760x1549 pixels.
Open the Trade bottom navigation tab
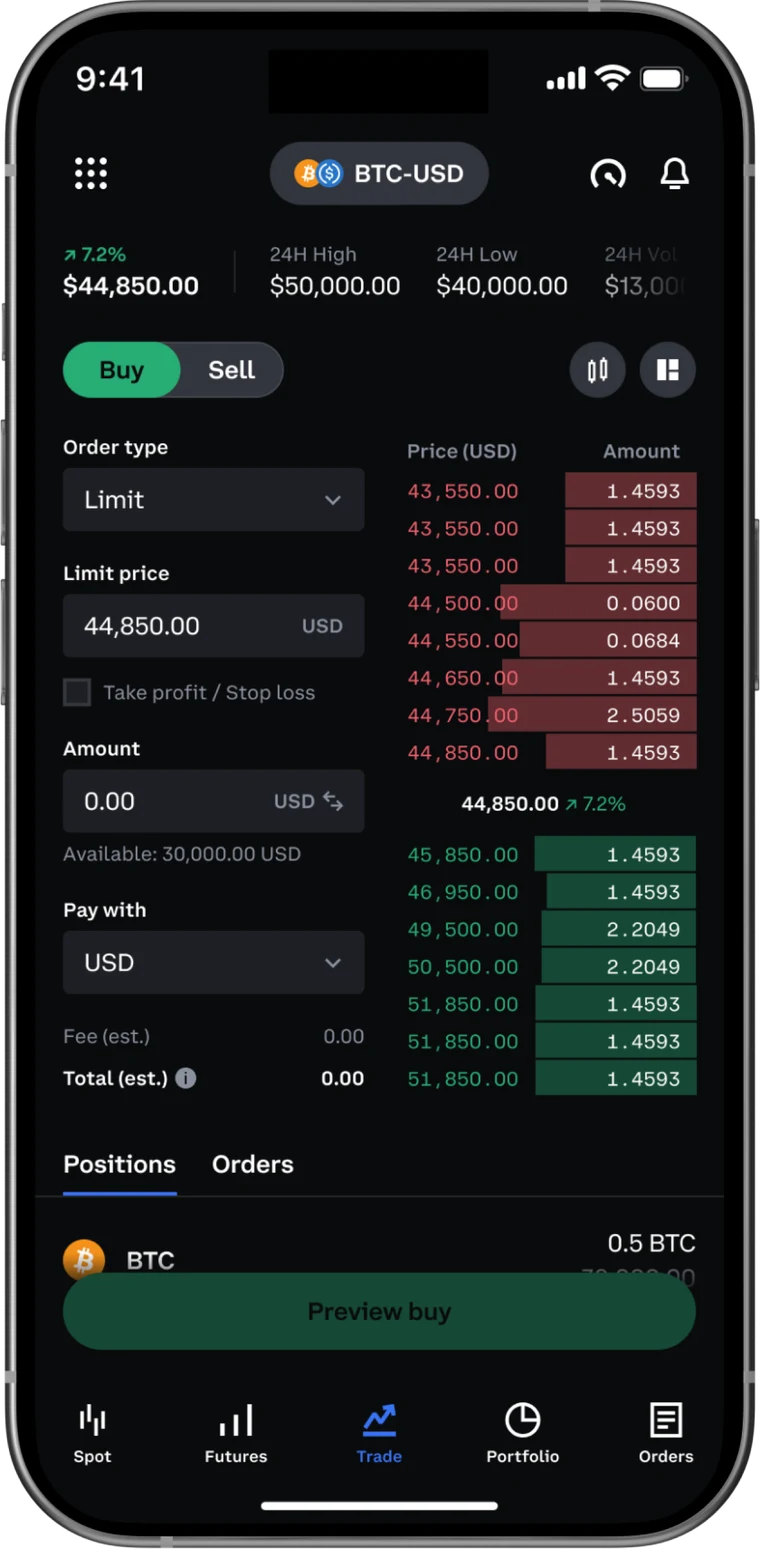[x=379, y=1432]
